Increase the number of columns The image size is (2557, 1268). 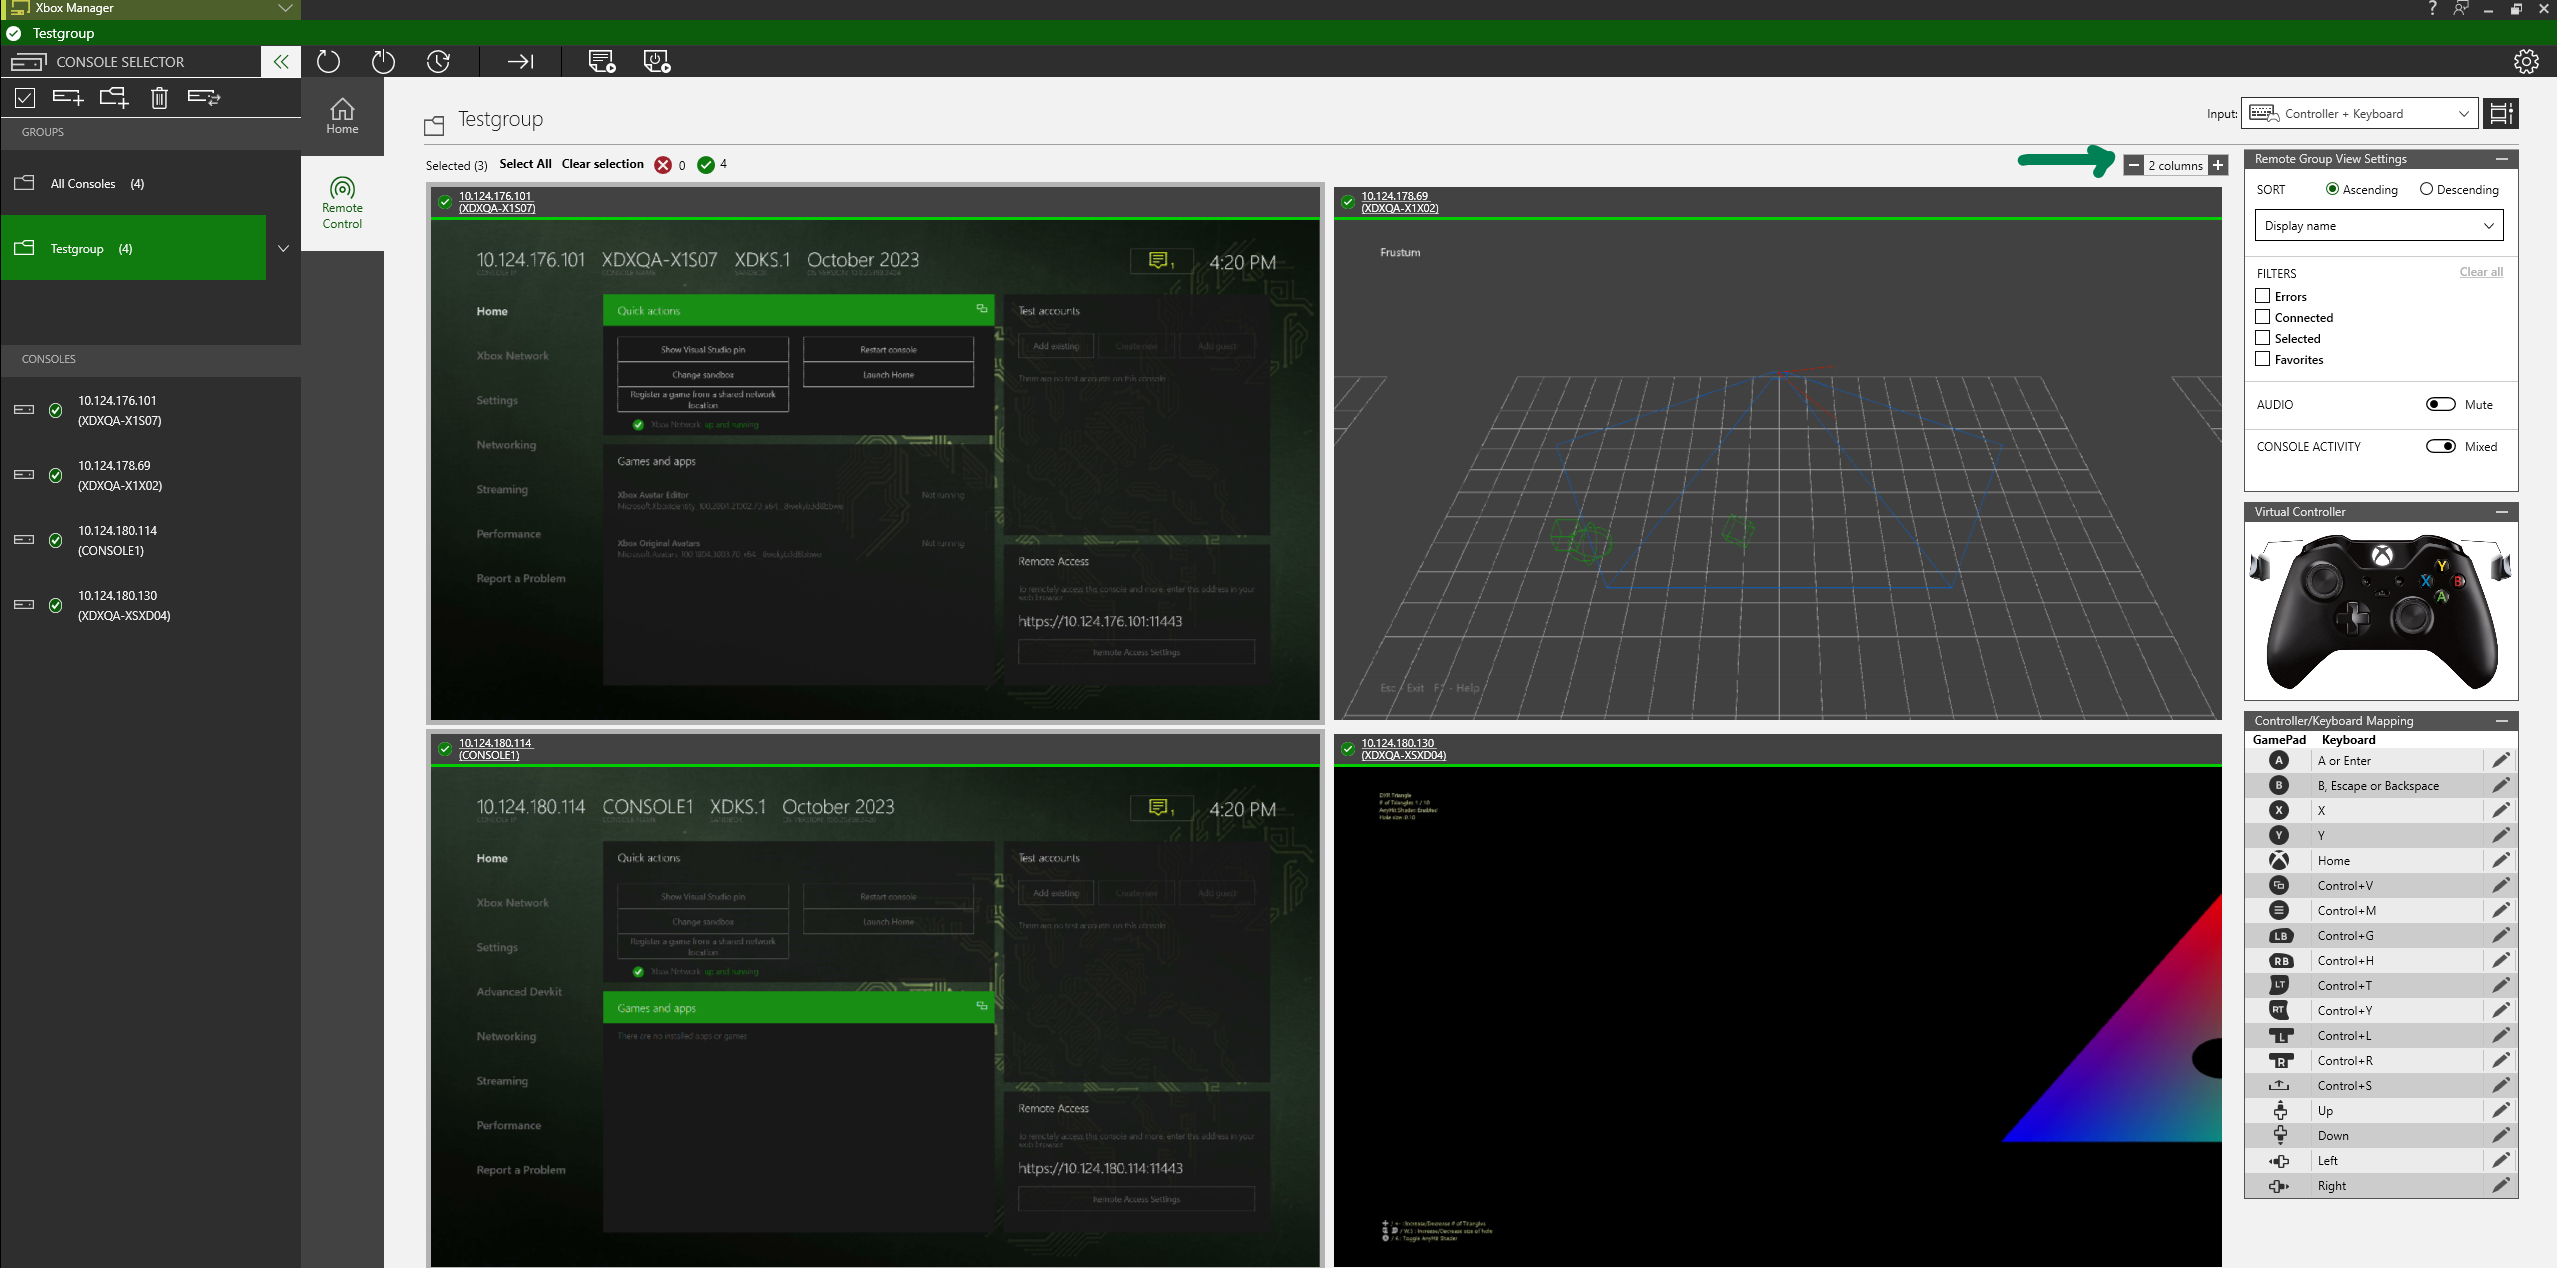coord(2218,166)
